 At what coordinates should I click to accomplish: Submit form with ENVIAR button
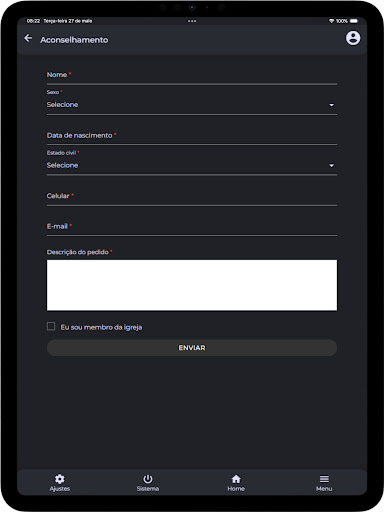point(192,348)
